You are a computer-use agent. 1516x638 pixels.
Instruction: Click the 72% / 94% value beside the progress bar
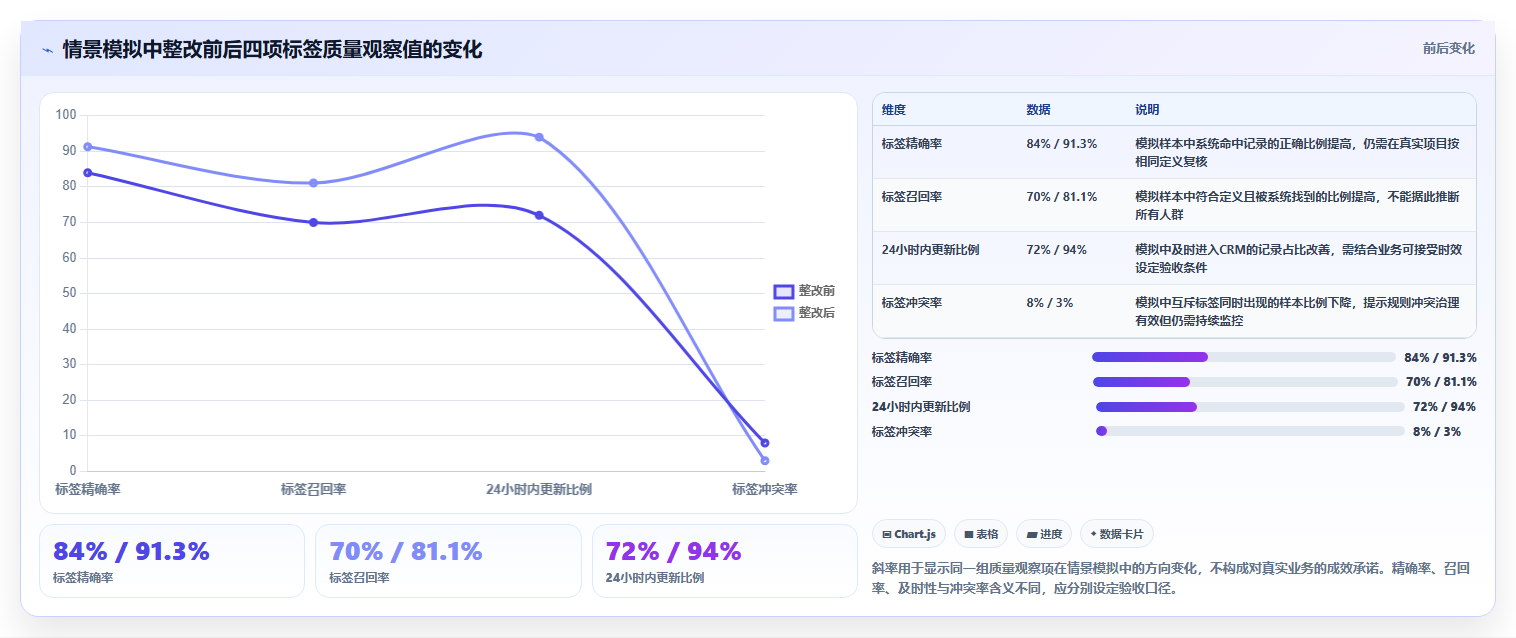[1444, 407]
